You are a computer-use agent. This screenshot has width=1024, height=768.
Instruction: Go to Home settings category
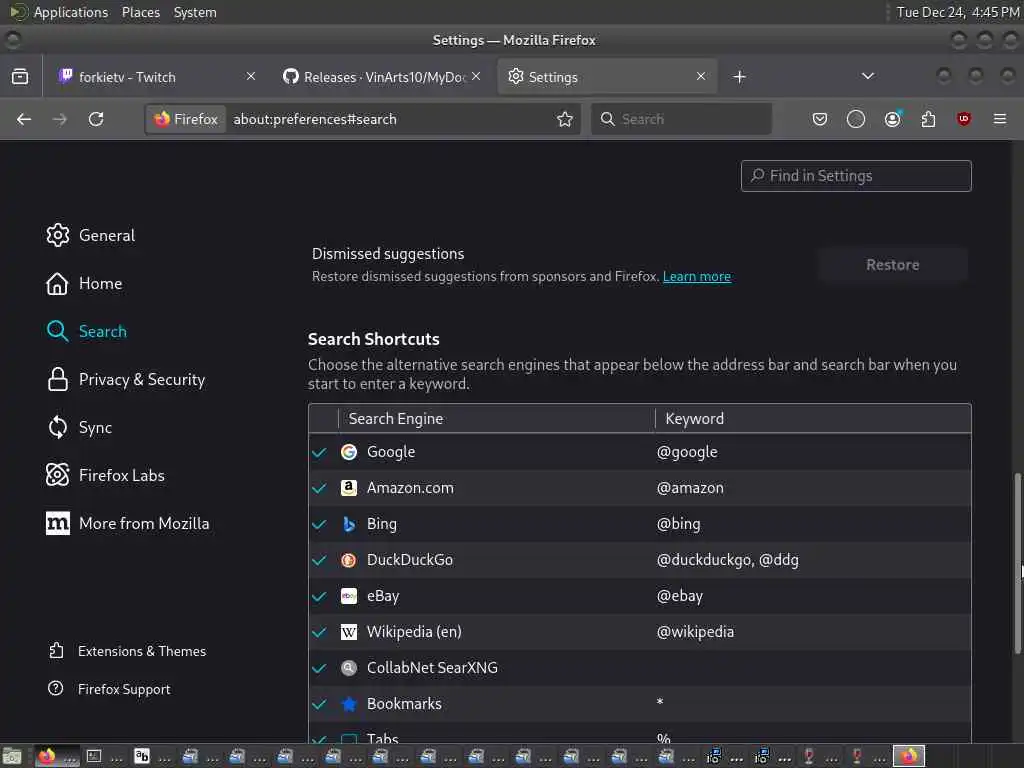(84, 283)
